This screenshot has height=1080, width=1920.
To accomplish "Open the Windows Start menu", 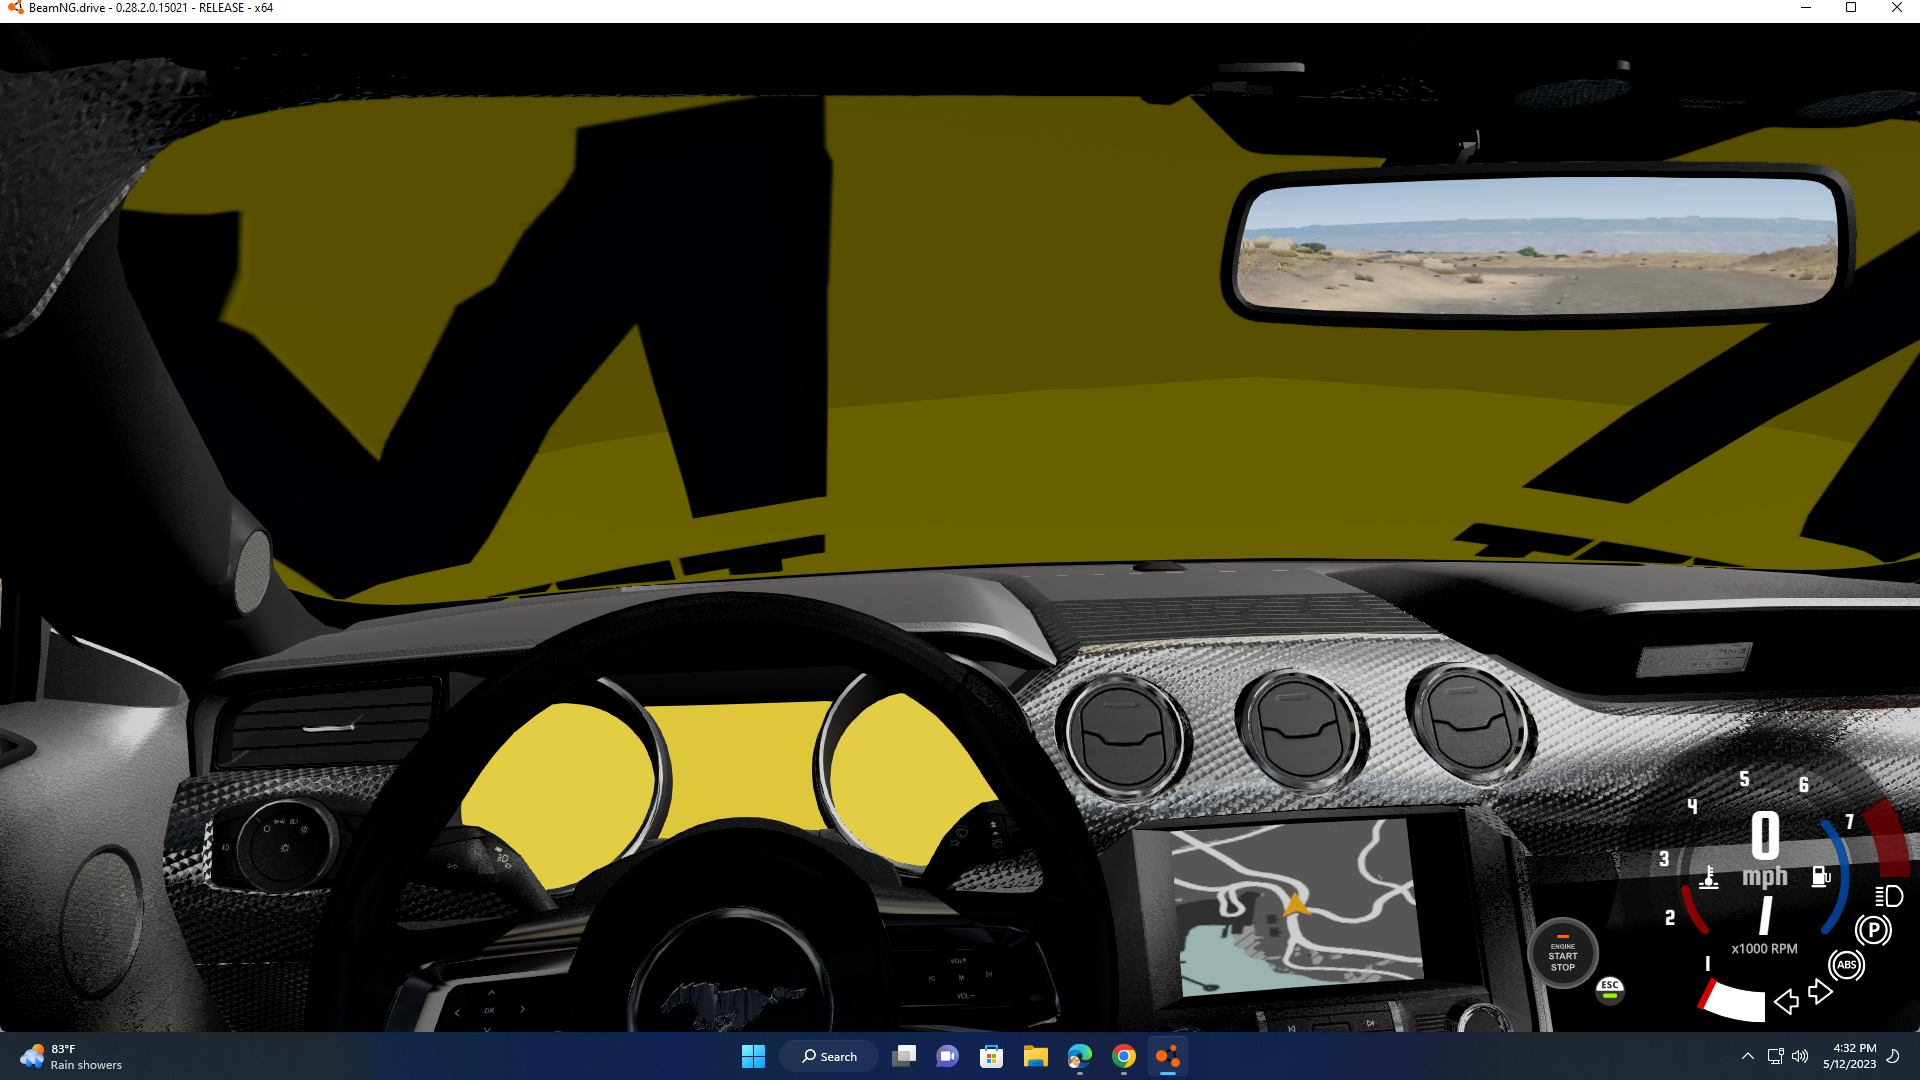I will [x=753, y=1056].
